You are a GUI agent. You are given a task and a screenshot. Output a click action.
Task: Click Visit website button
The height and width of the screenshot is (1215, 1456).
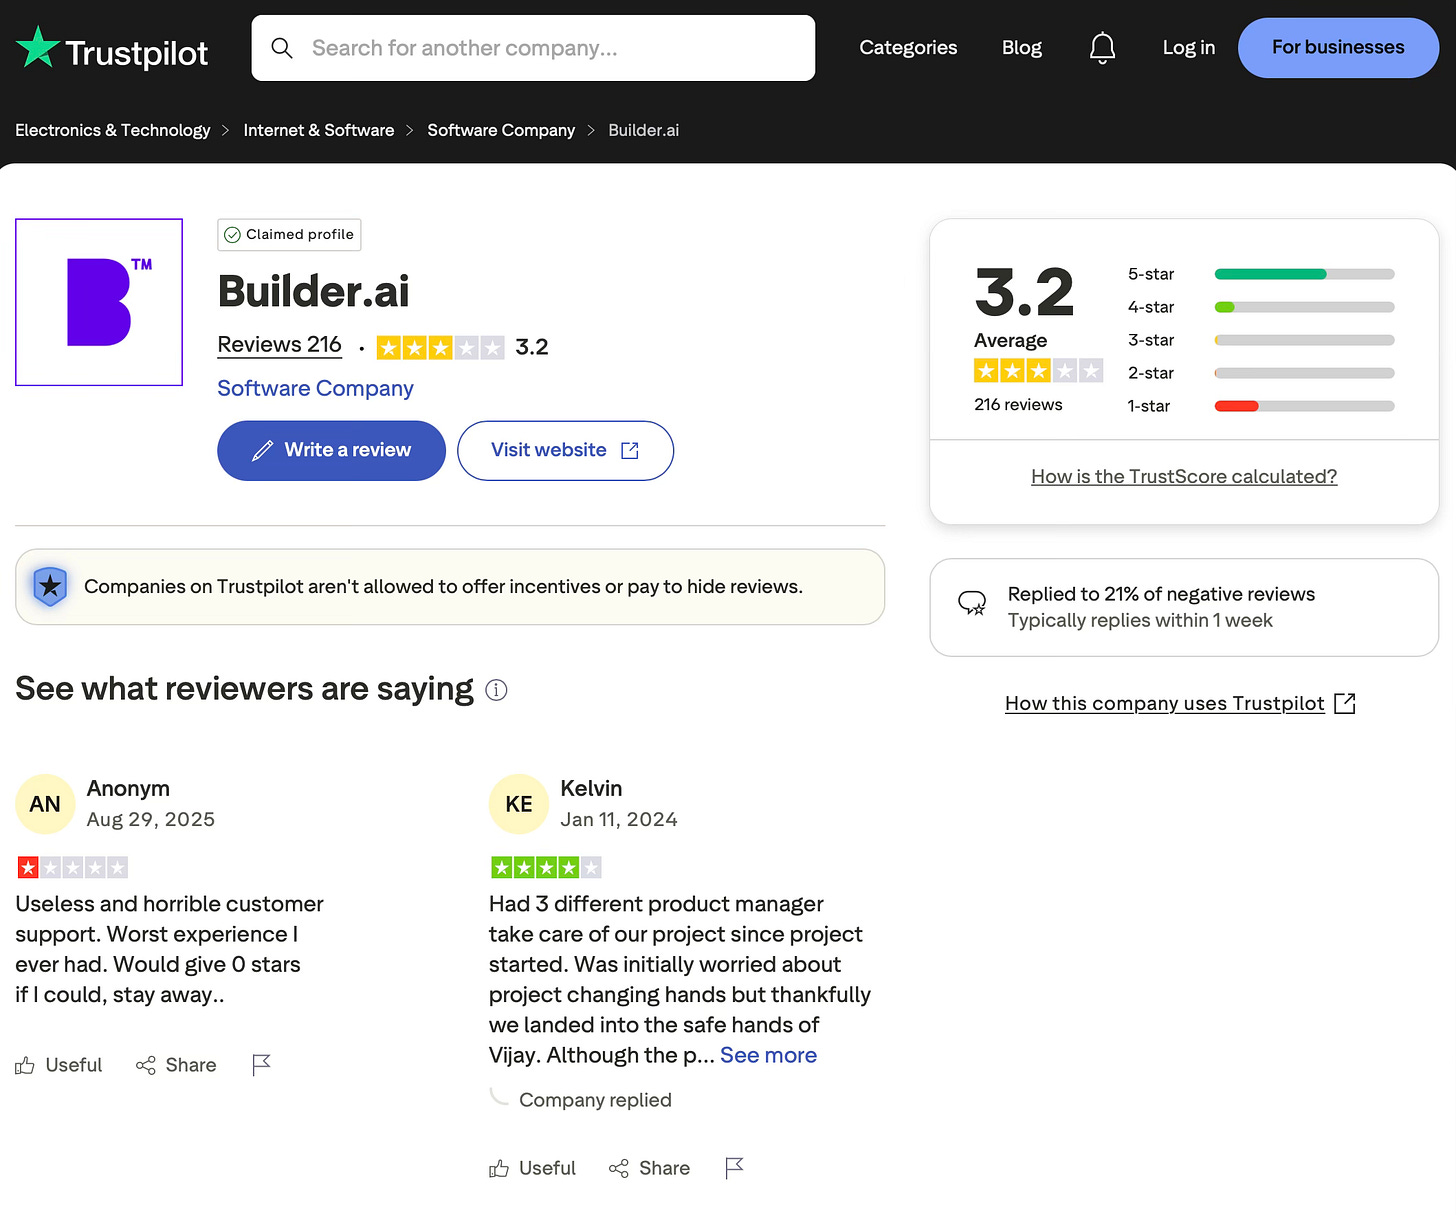pos(565,451)
